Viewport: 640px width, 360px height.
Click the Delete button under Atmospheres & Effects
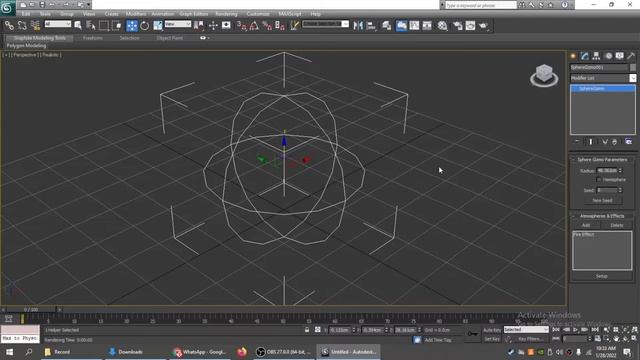[x=617, y=225]
